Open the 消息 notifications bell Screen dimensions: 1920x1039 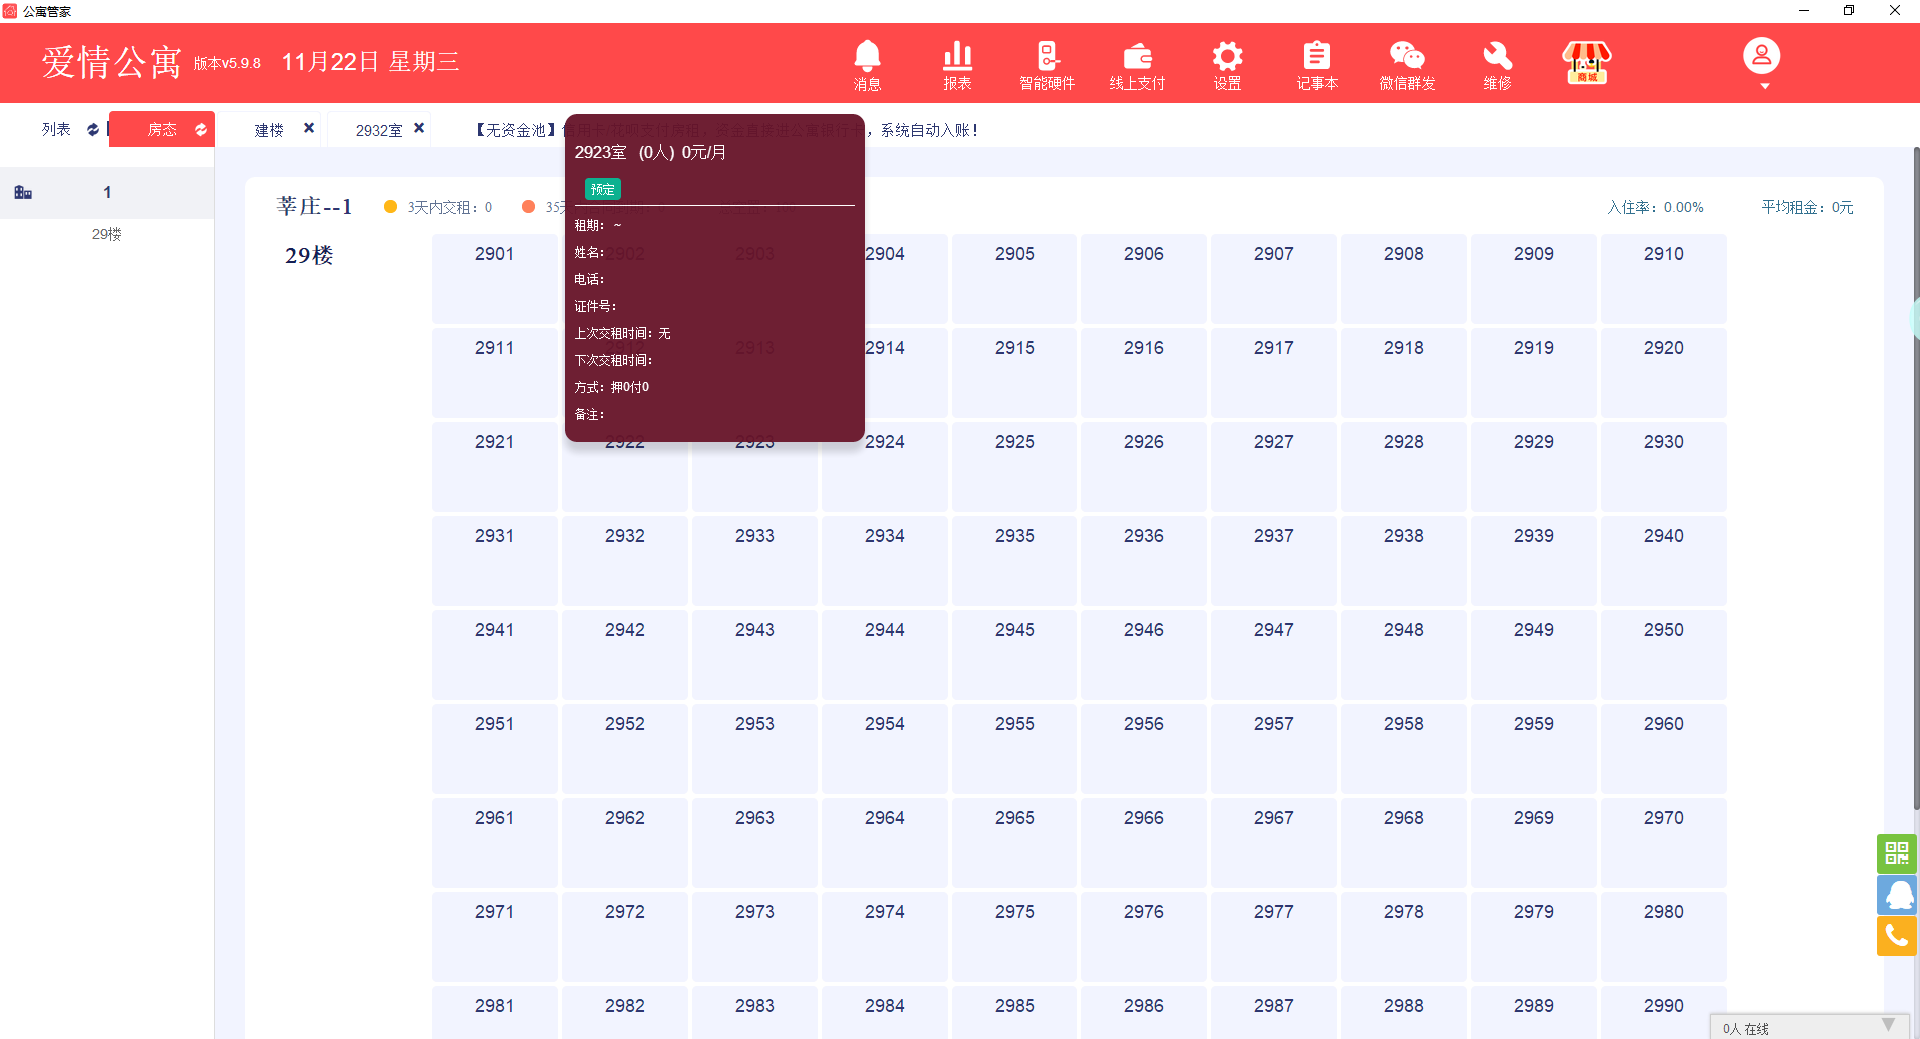[x=867, y=65]
